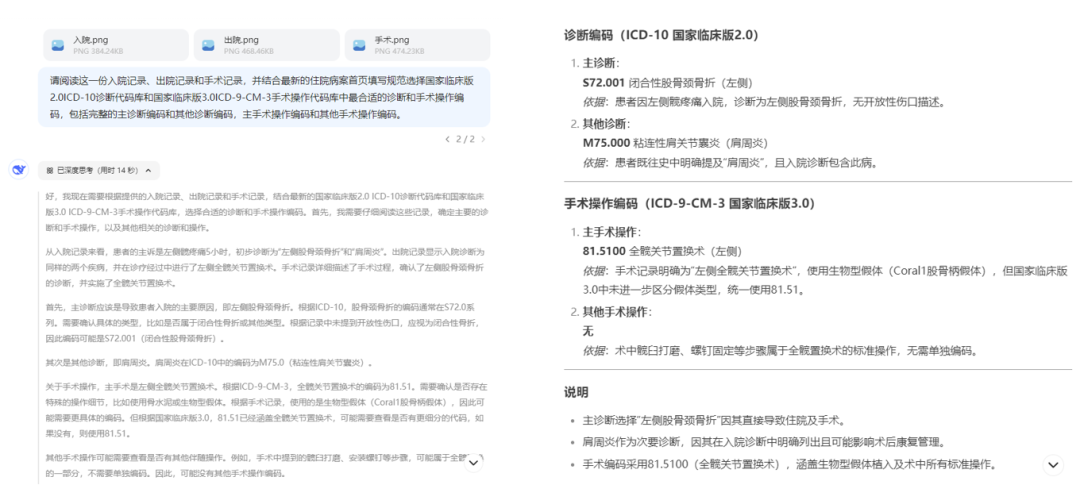Click scroll-to-bottom arrow in left chat panel

[474, 463]
